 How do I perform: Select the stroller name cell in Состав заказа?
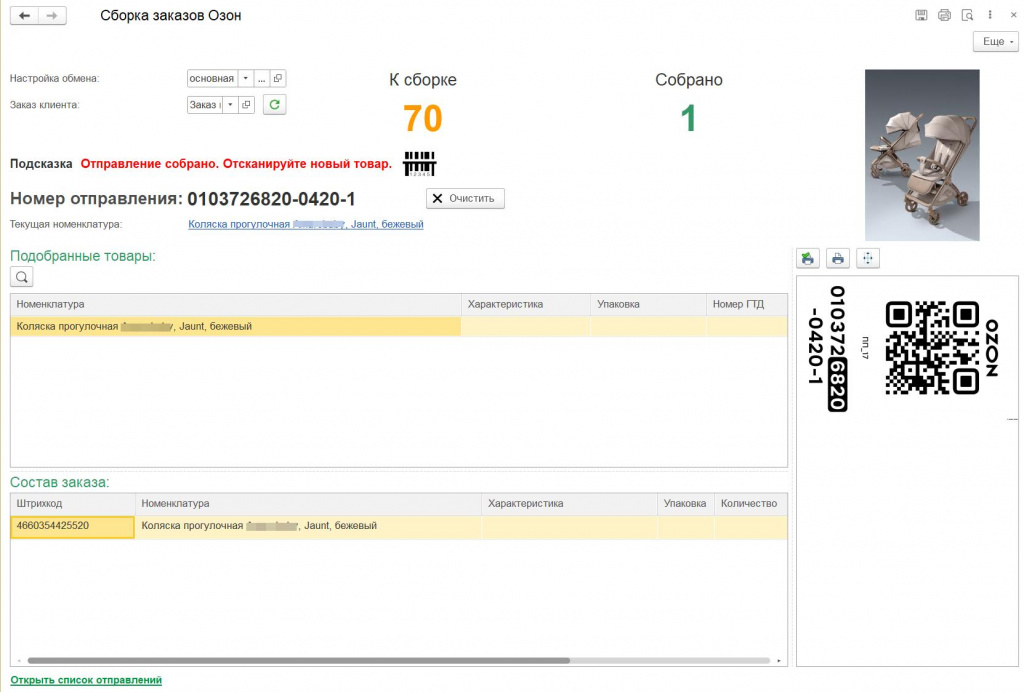point(308,526)
